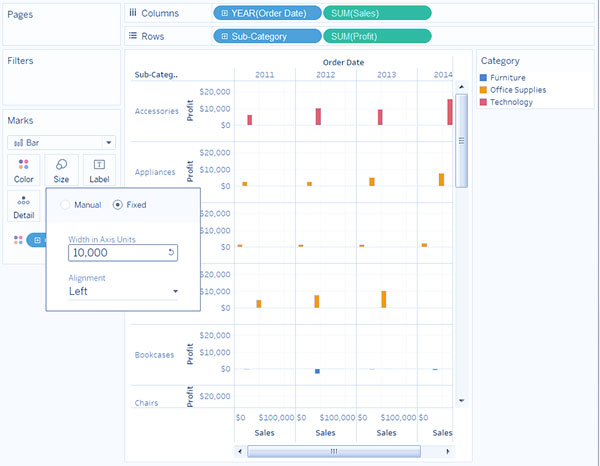The width and height of the screenshot is (600, 466).
Task: Click the Appliances 2014 orange bar
Action: click(x=441, y=180)
